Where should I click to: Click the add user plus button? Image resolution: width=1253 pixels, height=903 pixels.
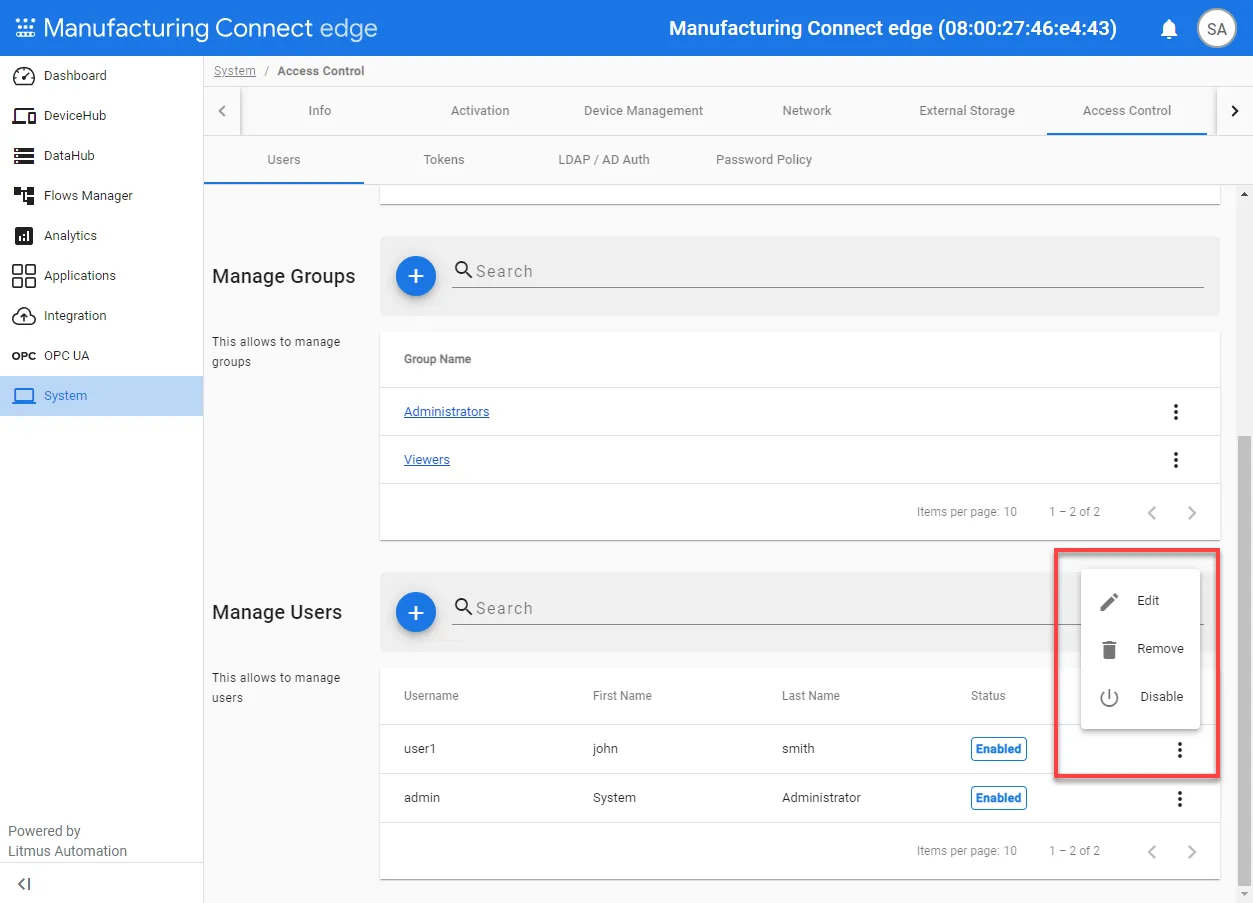click(416, 612)
